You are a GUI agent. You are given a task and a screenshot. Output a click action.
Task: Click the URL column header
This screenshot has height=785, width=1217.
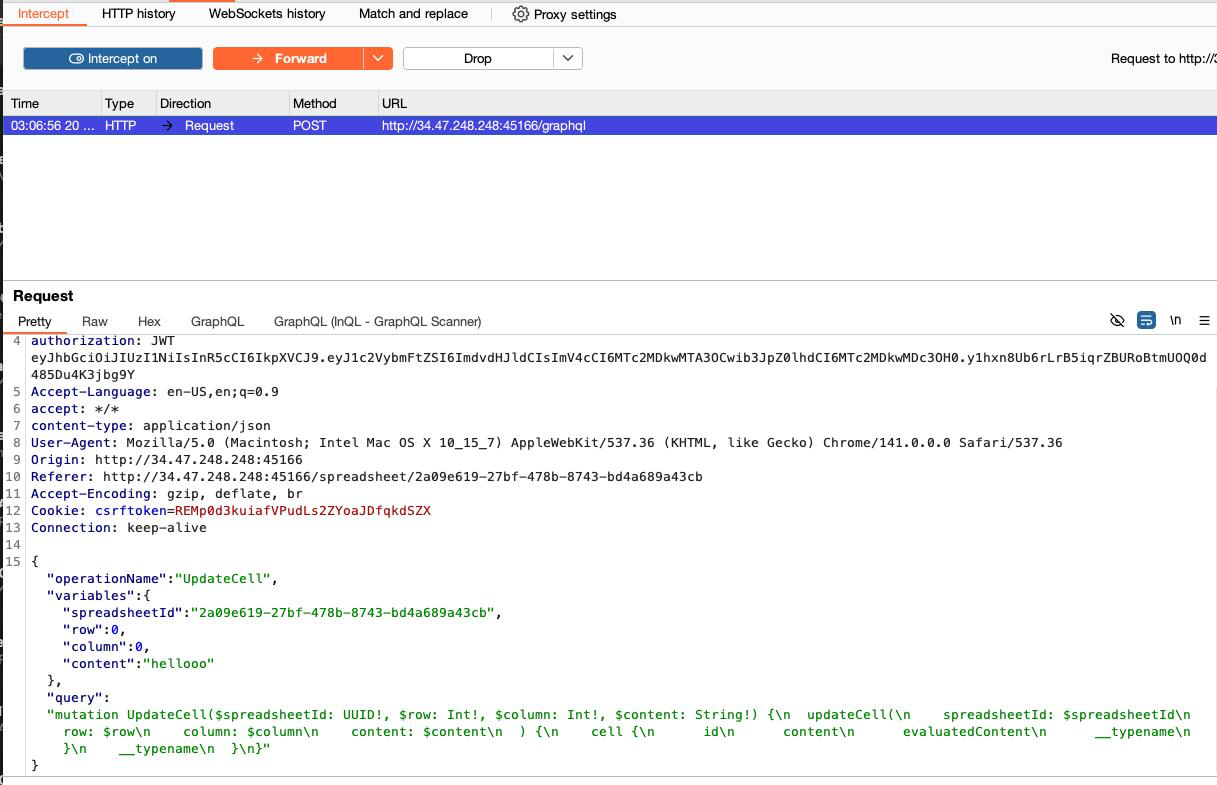394,103
